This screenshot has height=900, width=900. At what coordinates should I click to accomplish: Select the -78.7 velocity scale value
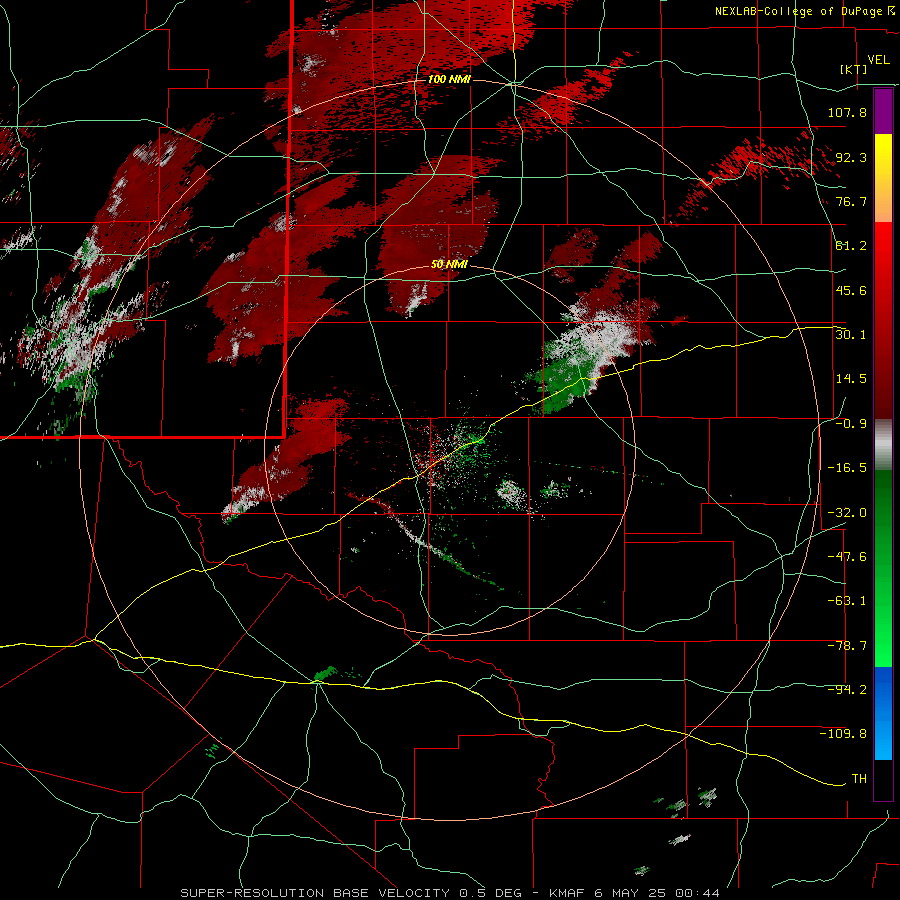pyautogui.click(x=847, y=646)
